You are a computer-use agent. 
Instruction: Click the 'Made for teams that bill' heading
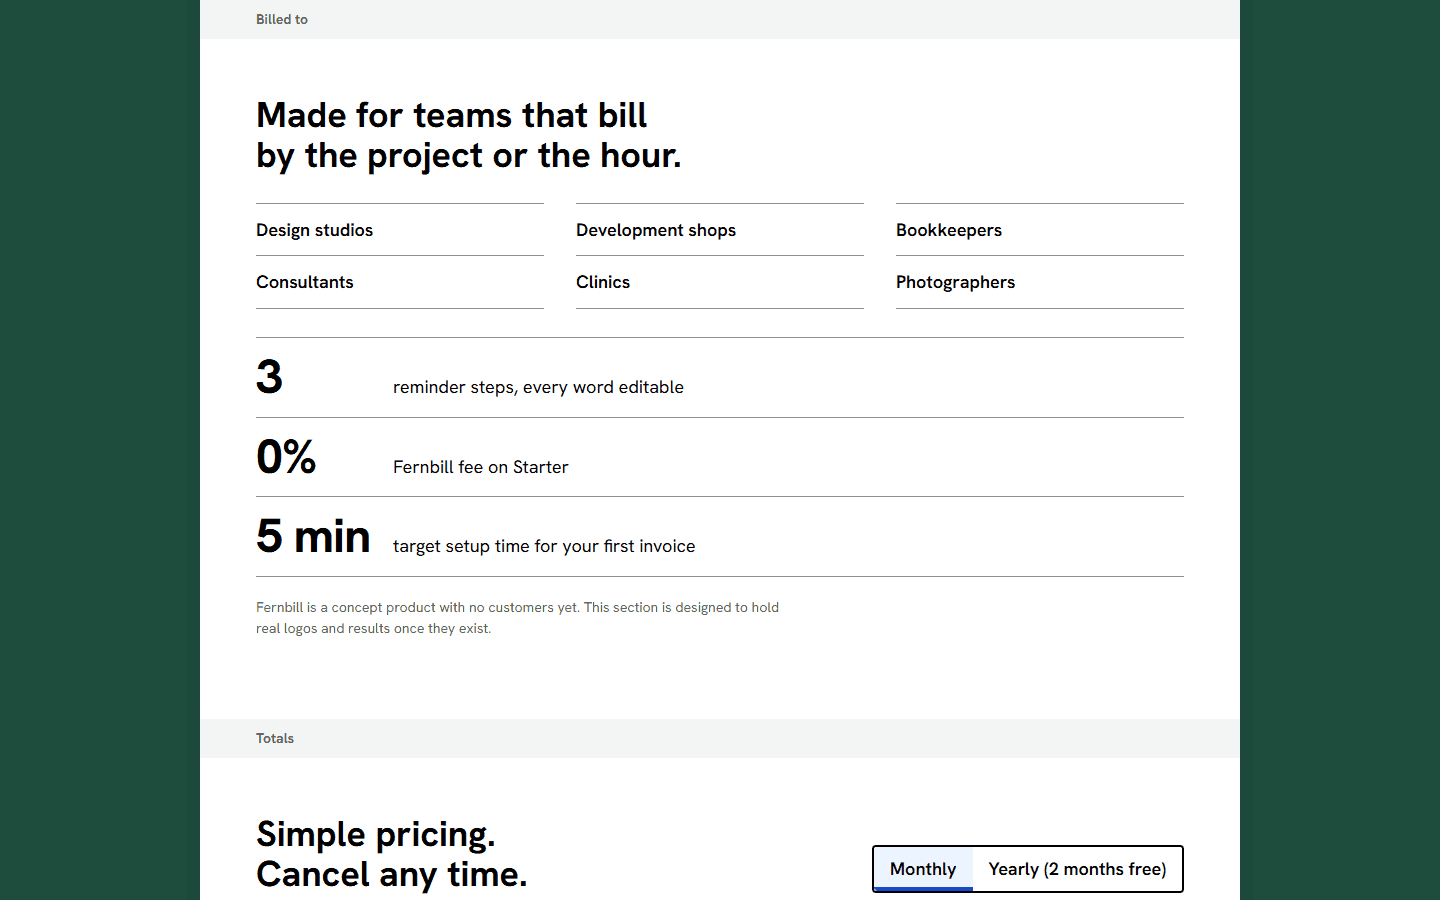tap(469, 135)
